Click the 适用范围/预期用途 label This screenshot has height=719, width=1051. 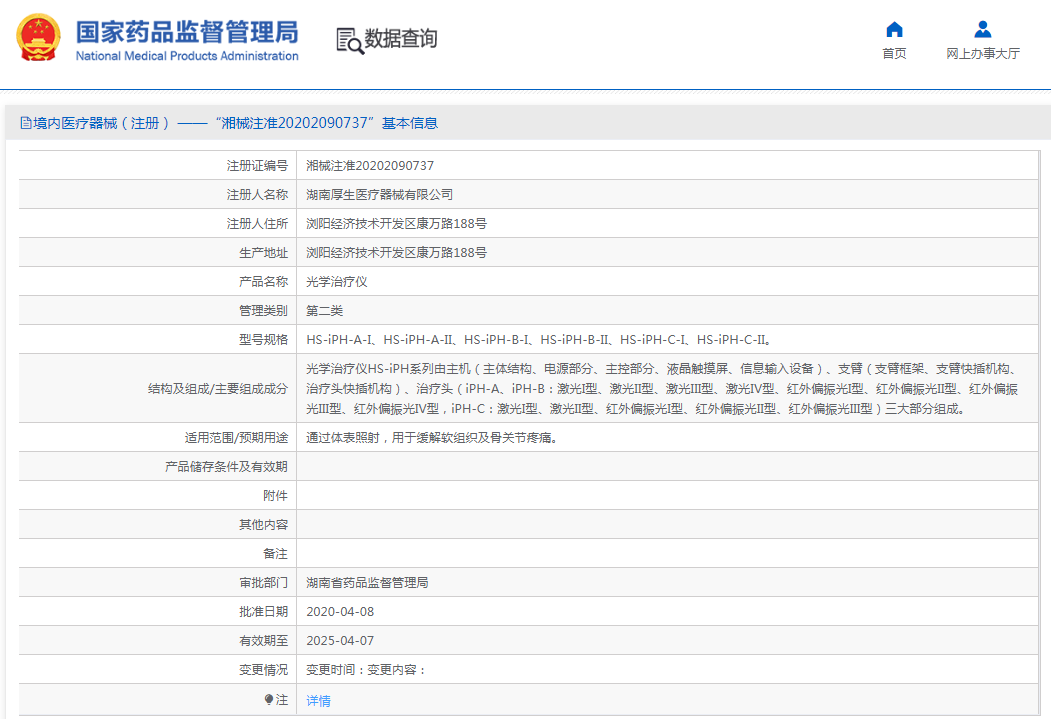pyautogui.click(x=237, y=438)
